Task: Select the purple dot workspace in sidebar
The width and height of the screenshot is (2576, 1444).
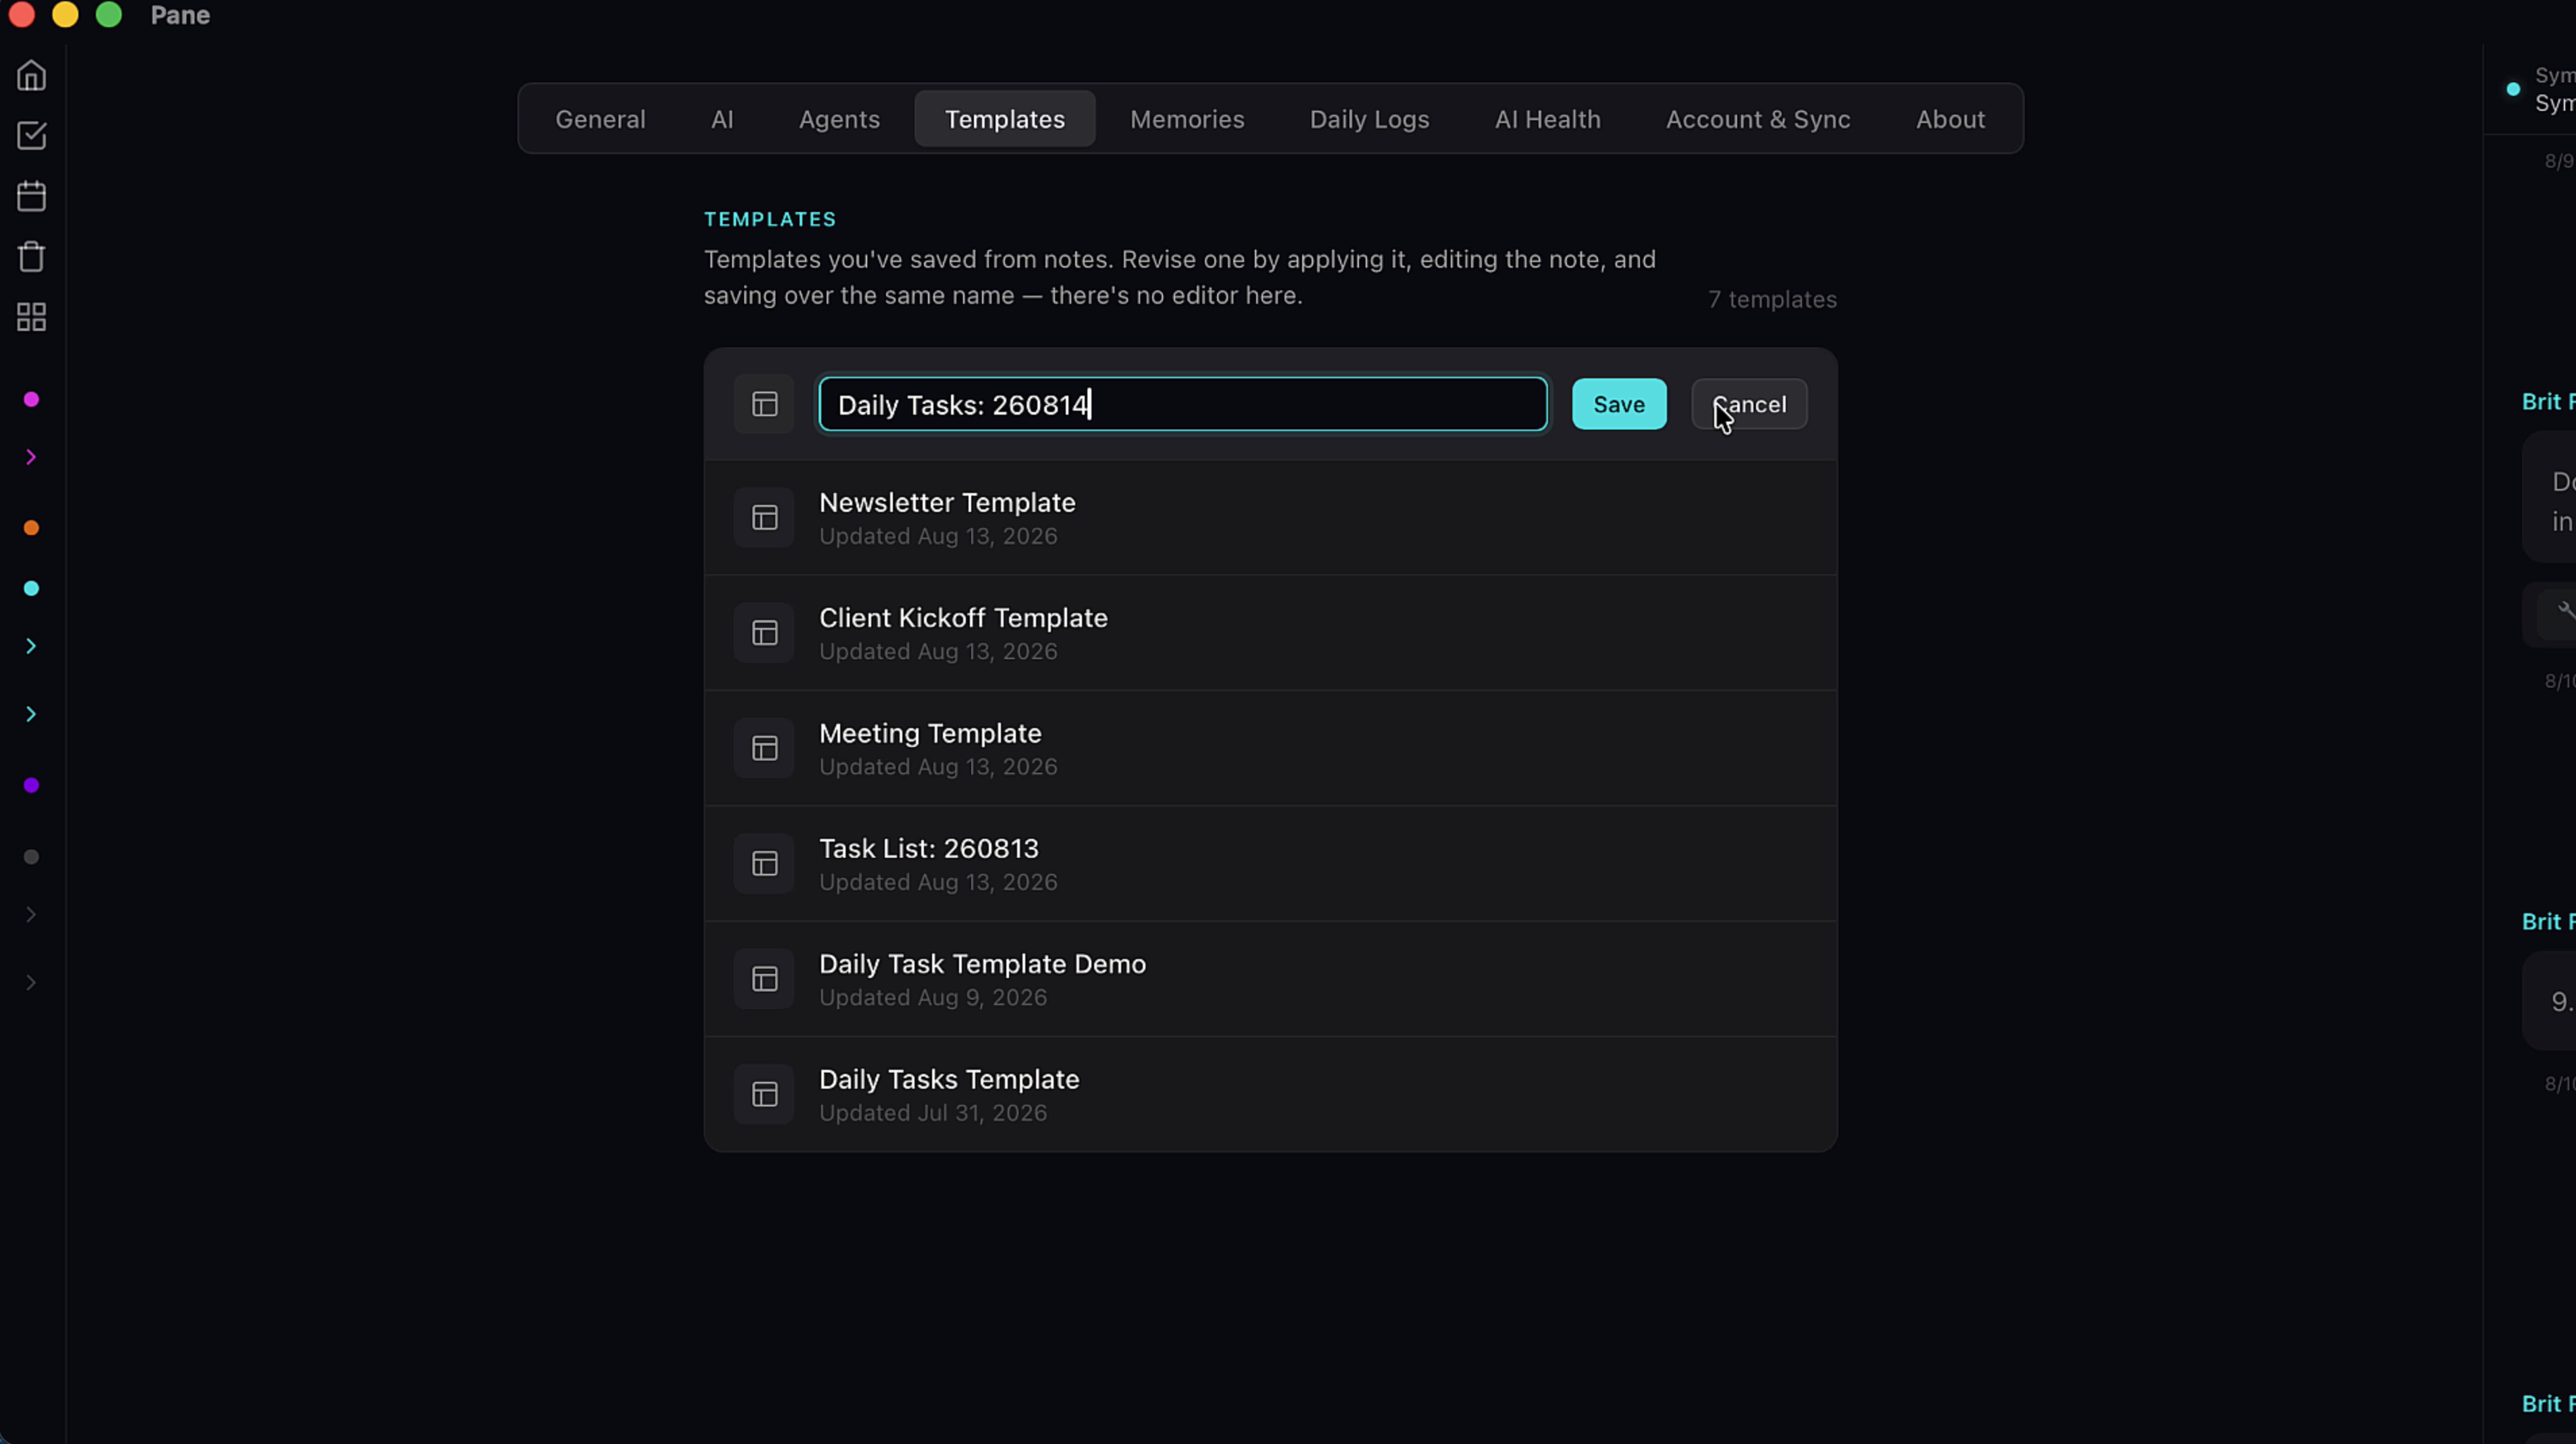Action: [x=31, y=786]
